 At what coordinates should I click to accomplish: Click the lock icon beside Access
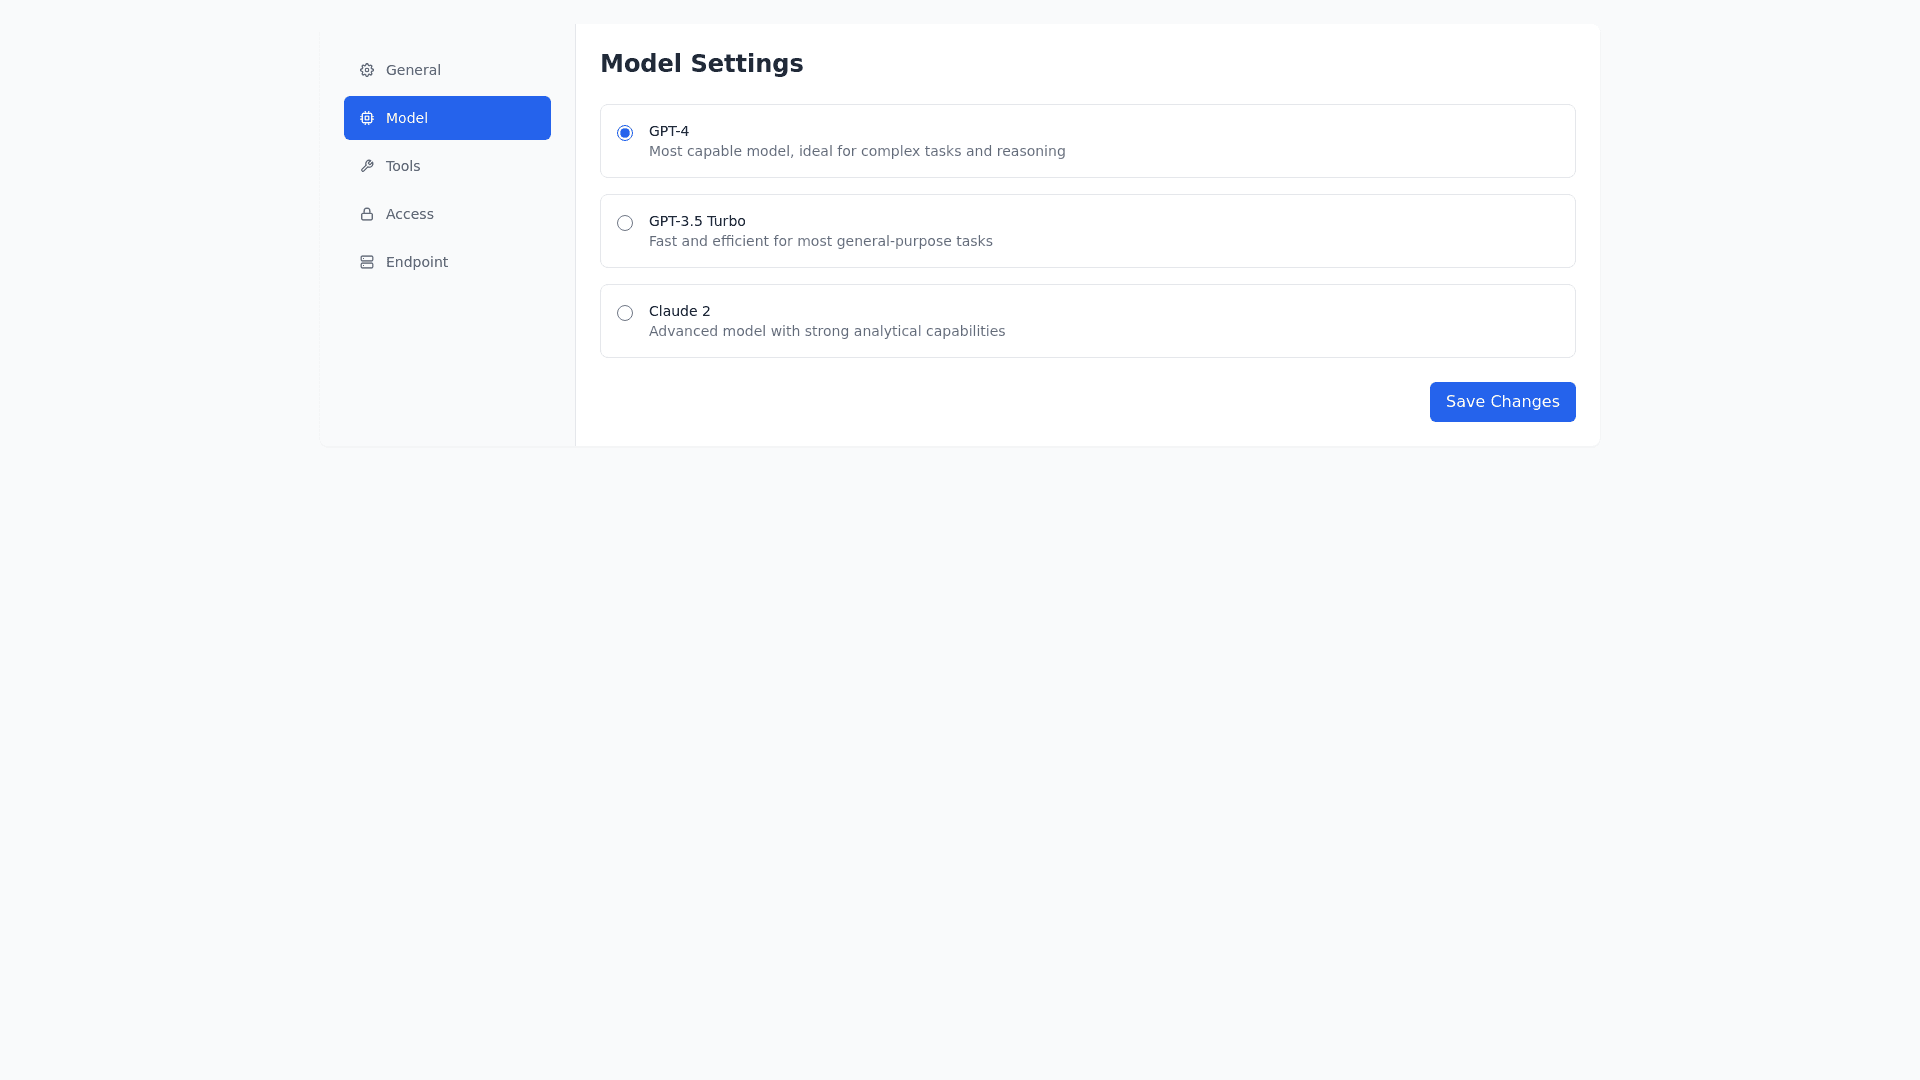(x=367, y=214)
